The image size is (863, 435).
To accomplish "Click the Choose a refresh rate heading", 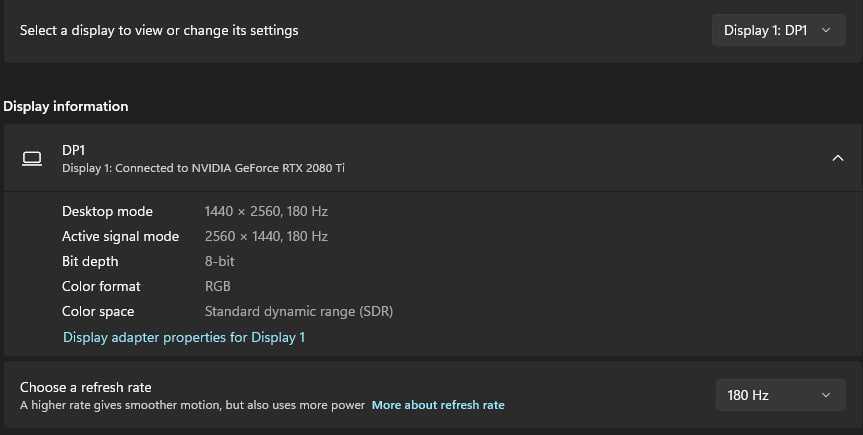I will 86,387.
